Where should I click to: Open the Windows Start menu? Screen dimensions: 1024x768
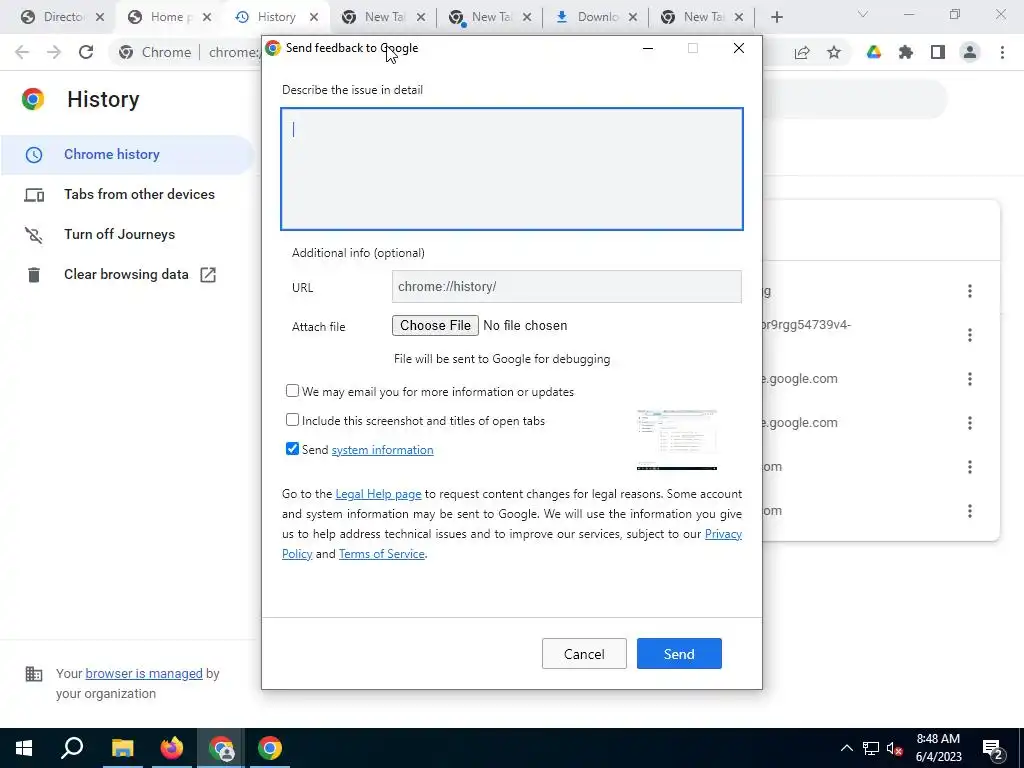click(24, 748)
